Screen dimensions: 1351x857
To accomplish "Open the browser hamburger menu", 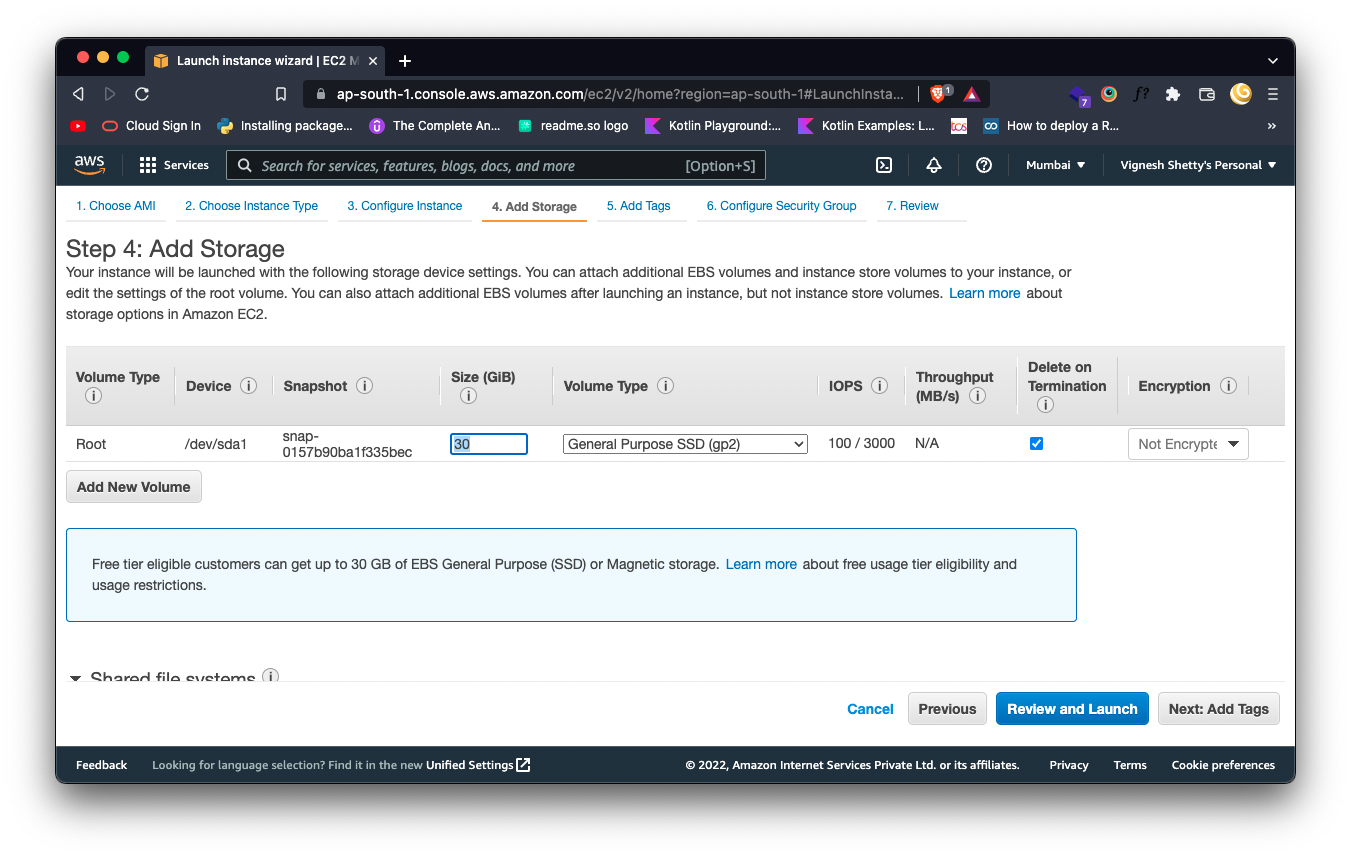I will pos(1273,94).
